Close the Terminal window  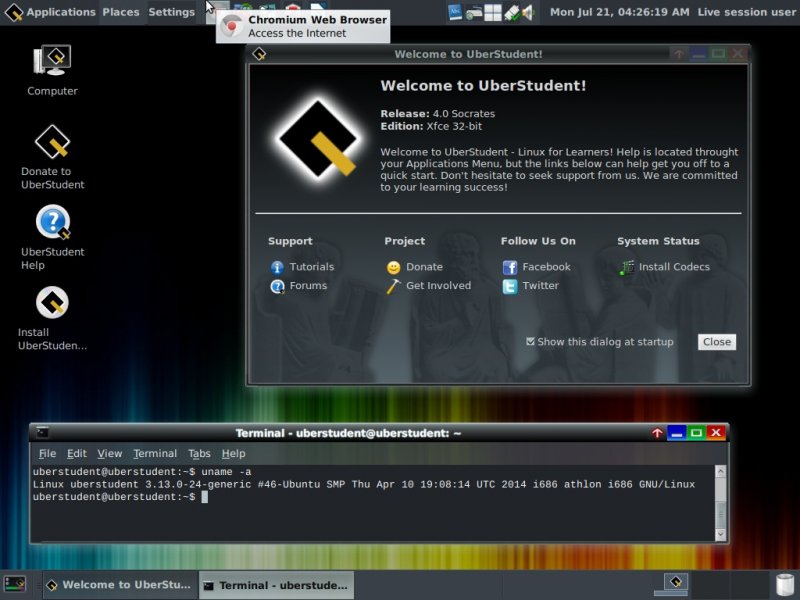(716, 433)
